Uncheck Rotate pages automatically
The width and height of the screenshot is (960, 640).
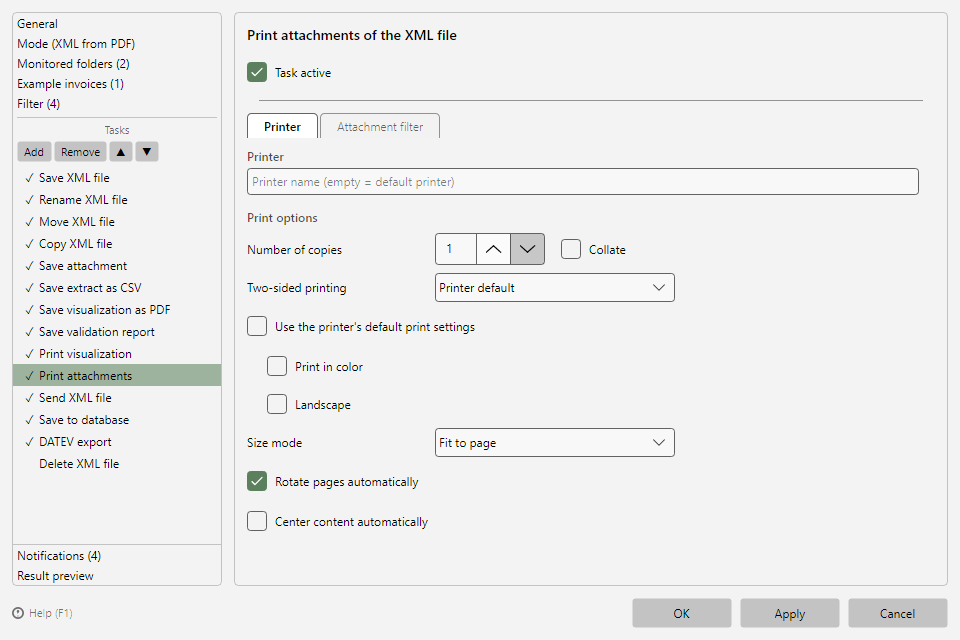[x=257, y=481]
